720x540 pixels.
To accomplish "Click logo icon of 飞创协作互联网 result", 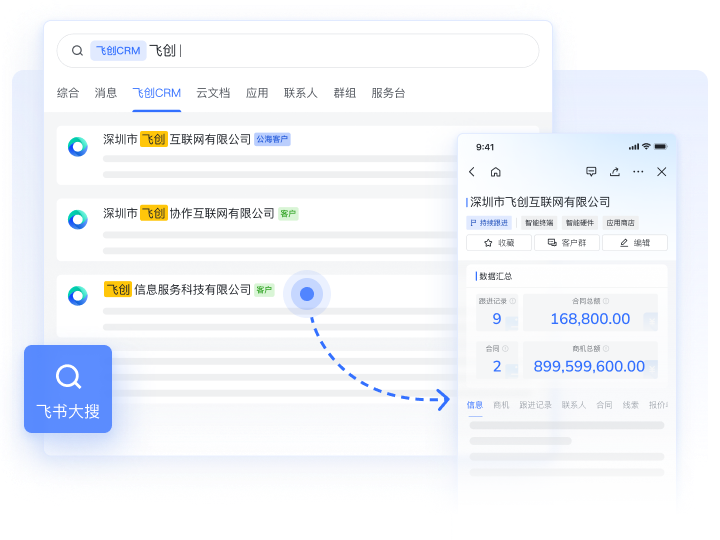I will click(x=78, y=219).
